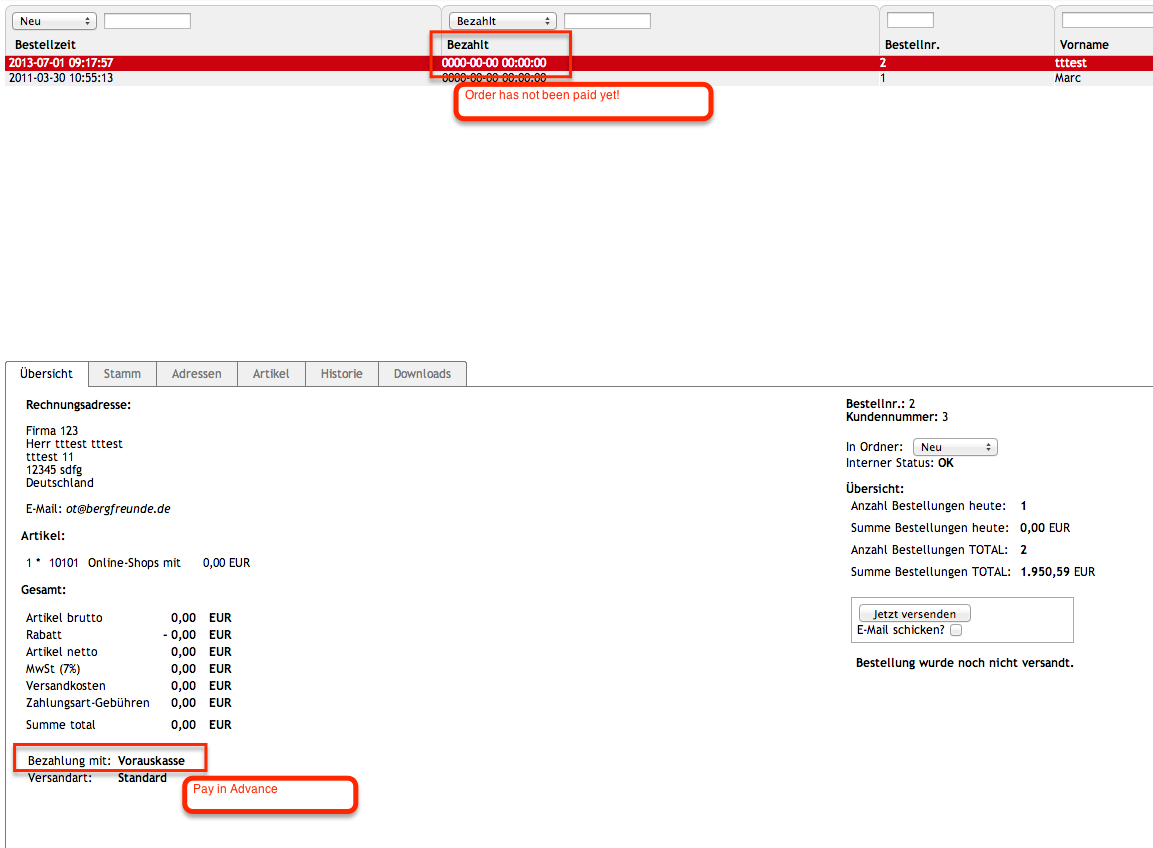
Task: Open the Bezahlt filter dropdown
Action: [502, 21]
